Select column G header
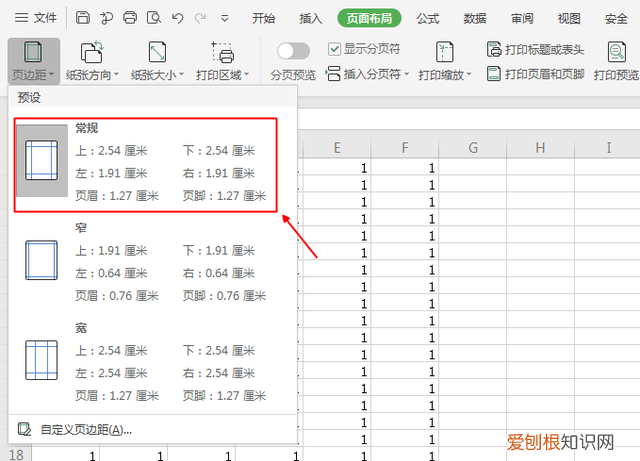The width and height of the screenshot is (640, 461). click(x=473, y=148)
